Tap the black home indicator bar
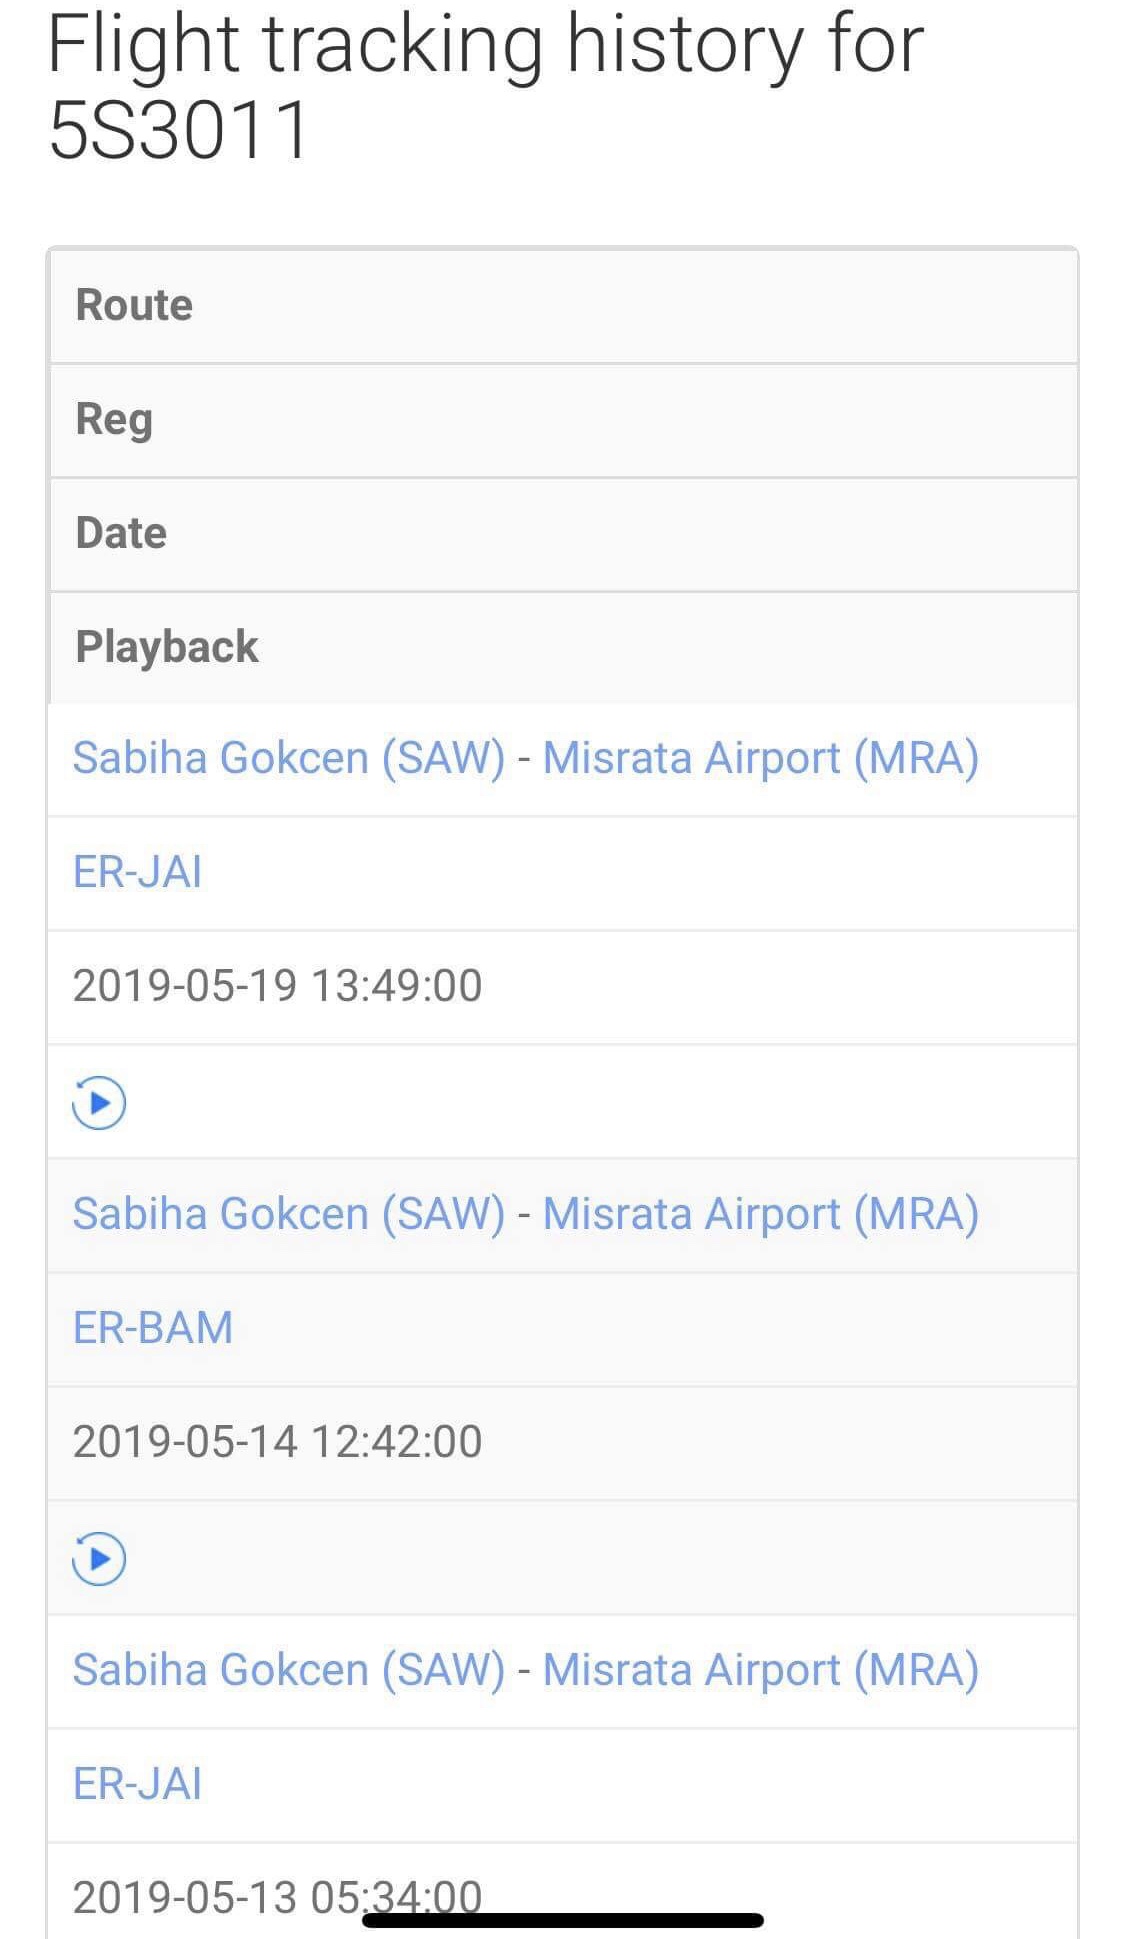This screenshot has height=1939, width=1125. click(x=563, y=1920)
